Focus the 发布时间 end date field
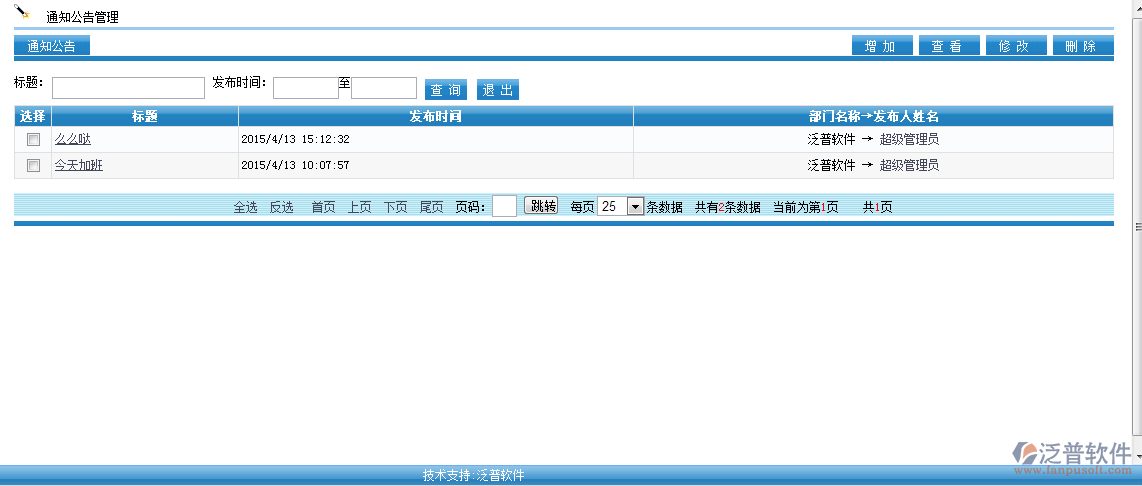1142x486 pixels. 384,88
